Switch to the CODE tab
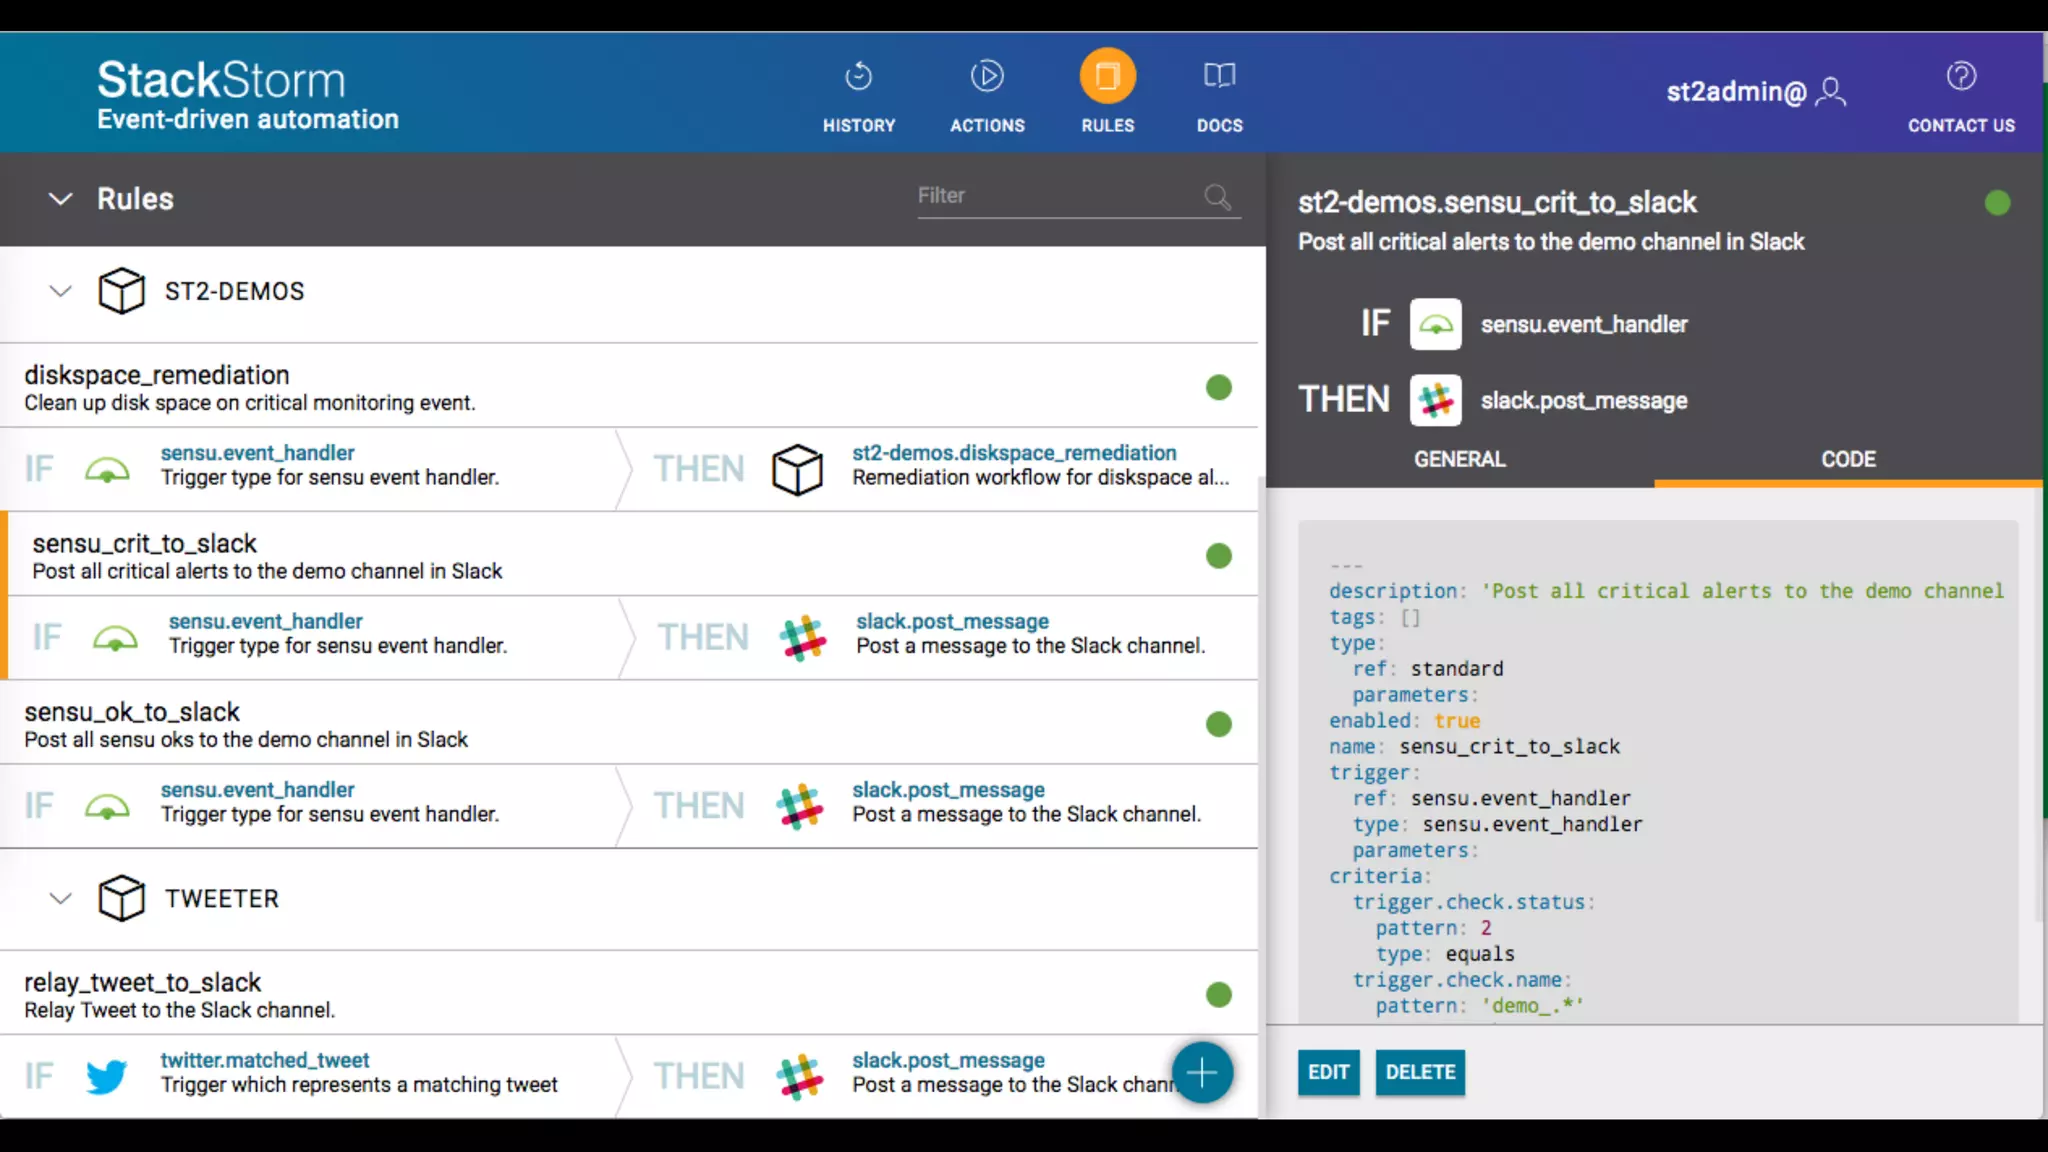Image resolution: width=2048 pixels, height=1152 pixels. coord(1847,460)
